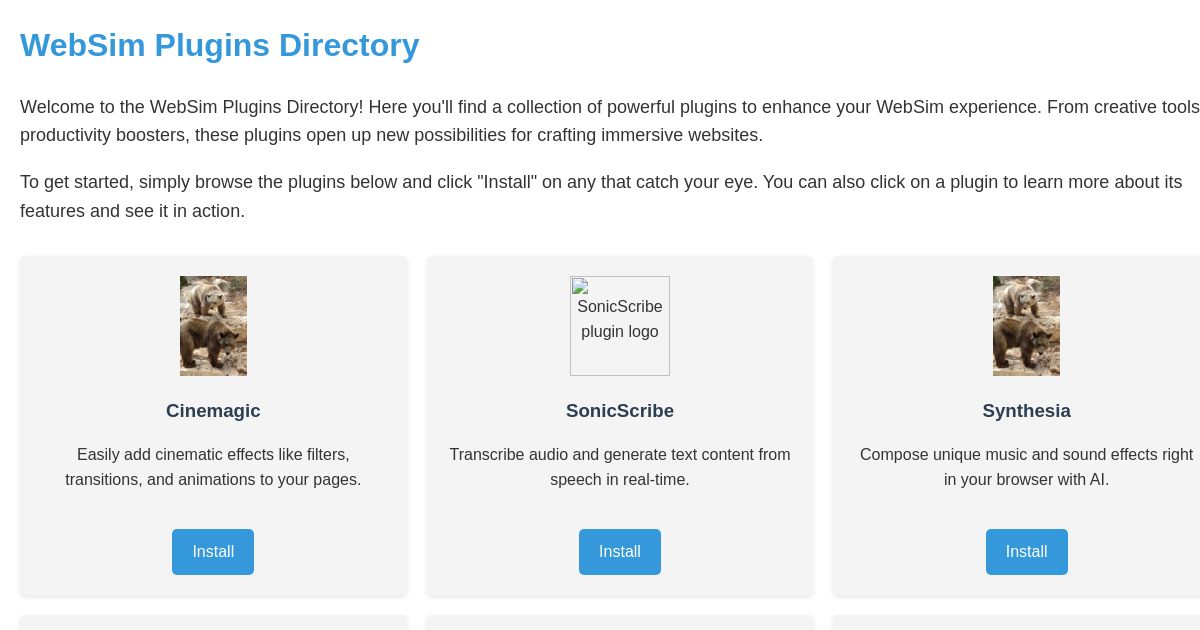
Task: Select the bear image on the Synthesia card
Action: (x=1026, y=325)
